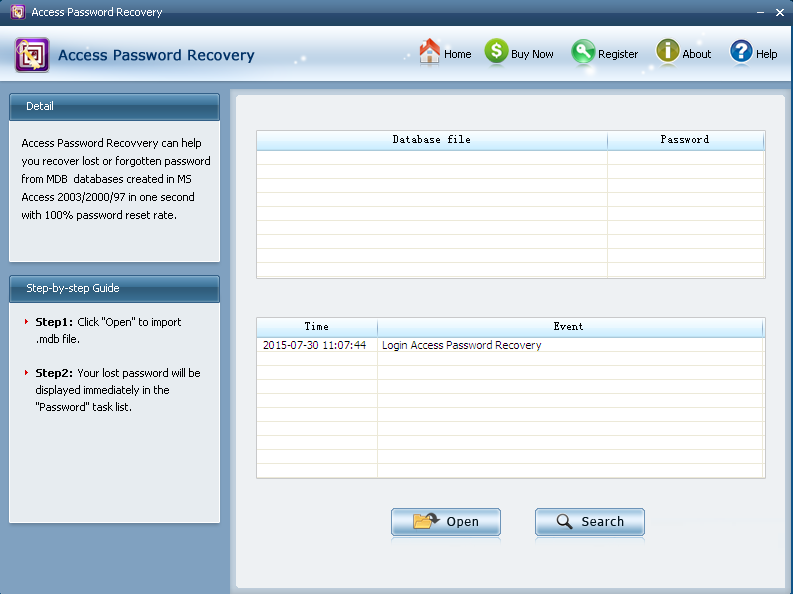Click the Event column header
The image size is (793, 594).
tap(569, 327)
